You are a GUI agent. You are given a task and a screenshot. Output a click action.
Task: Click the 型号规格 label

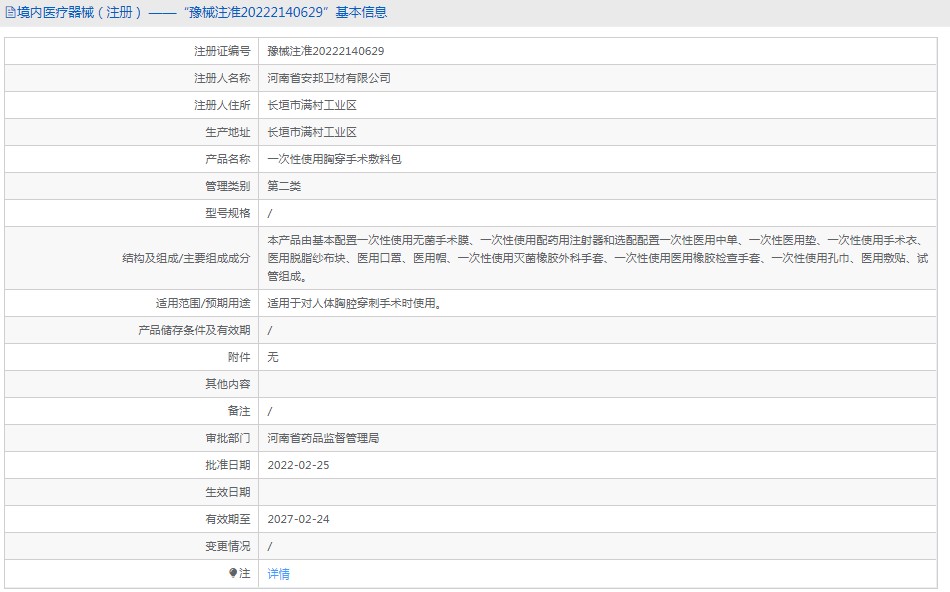tap(227, 213)
